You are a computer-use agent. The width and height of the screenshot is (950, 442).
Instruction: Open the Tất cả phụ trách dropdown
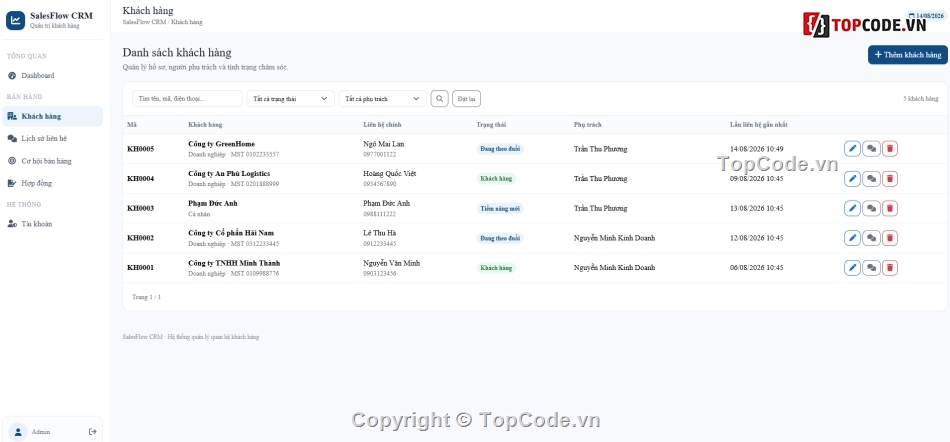tap(382, 99)
